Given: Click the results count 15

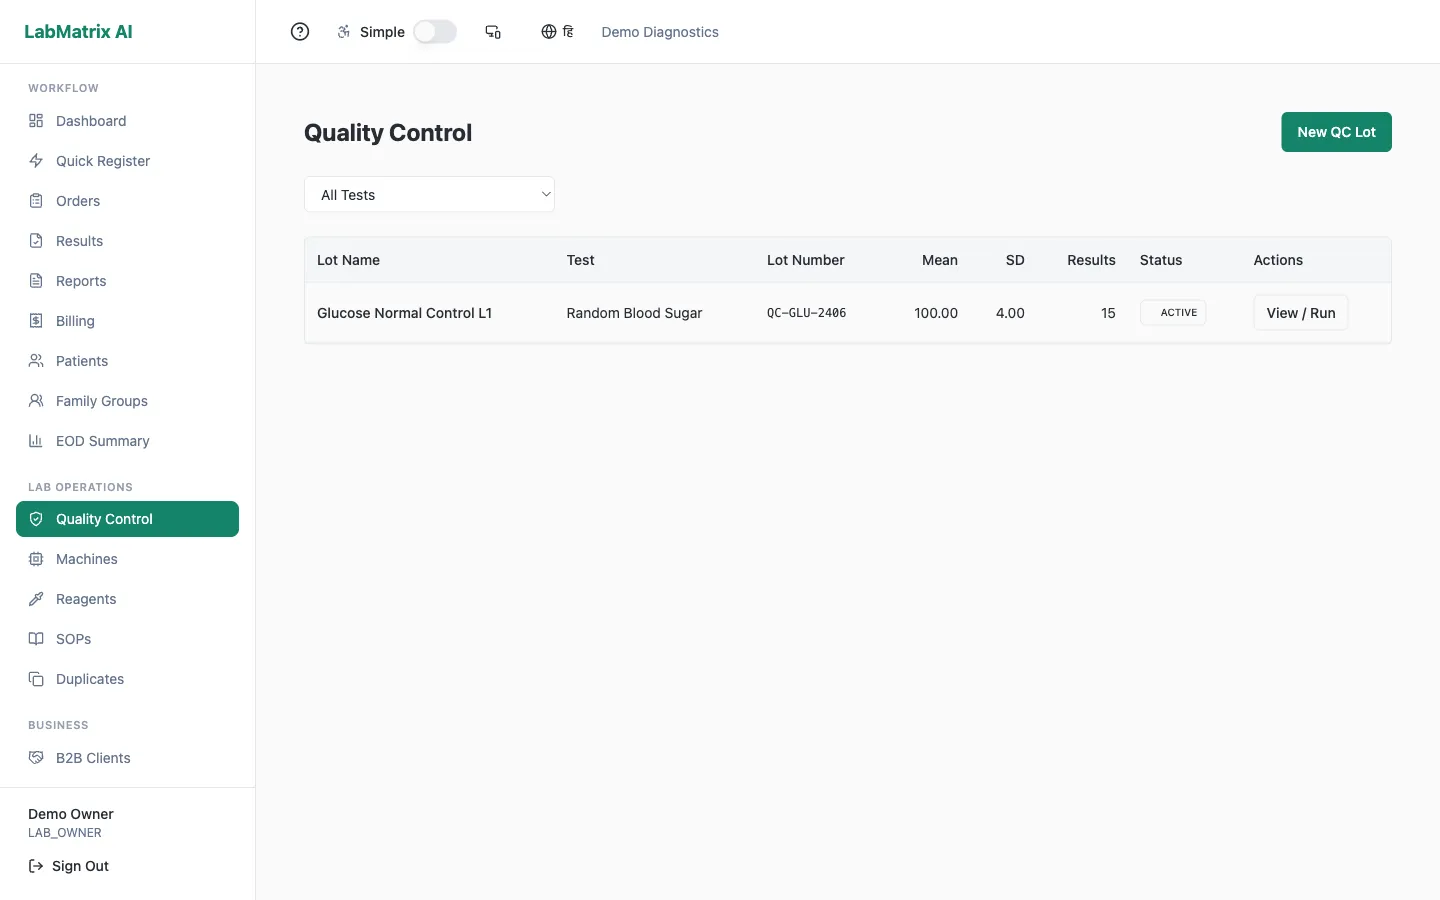Looking at the screenshot, I should pos(1108,313).
